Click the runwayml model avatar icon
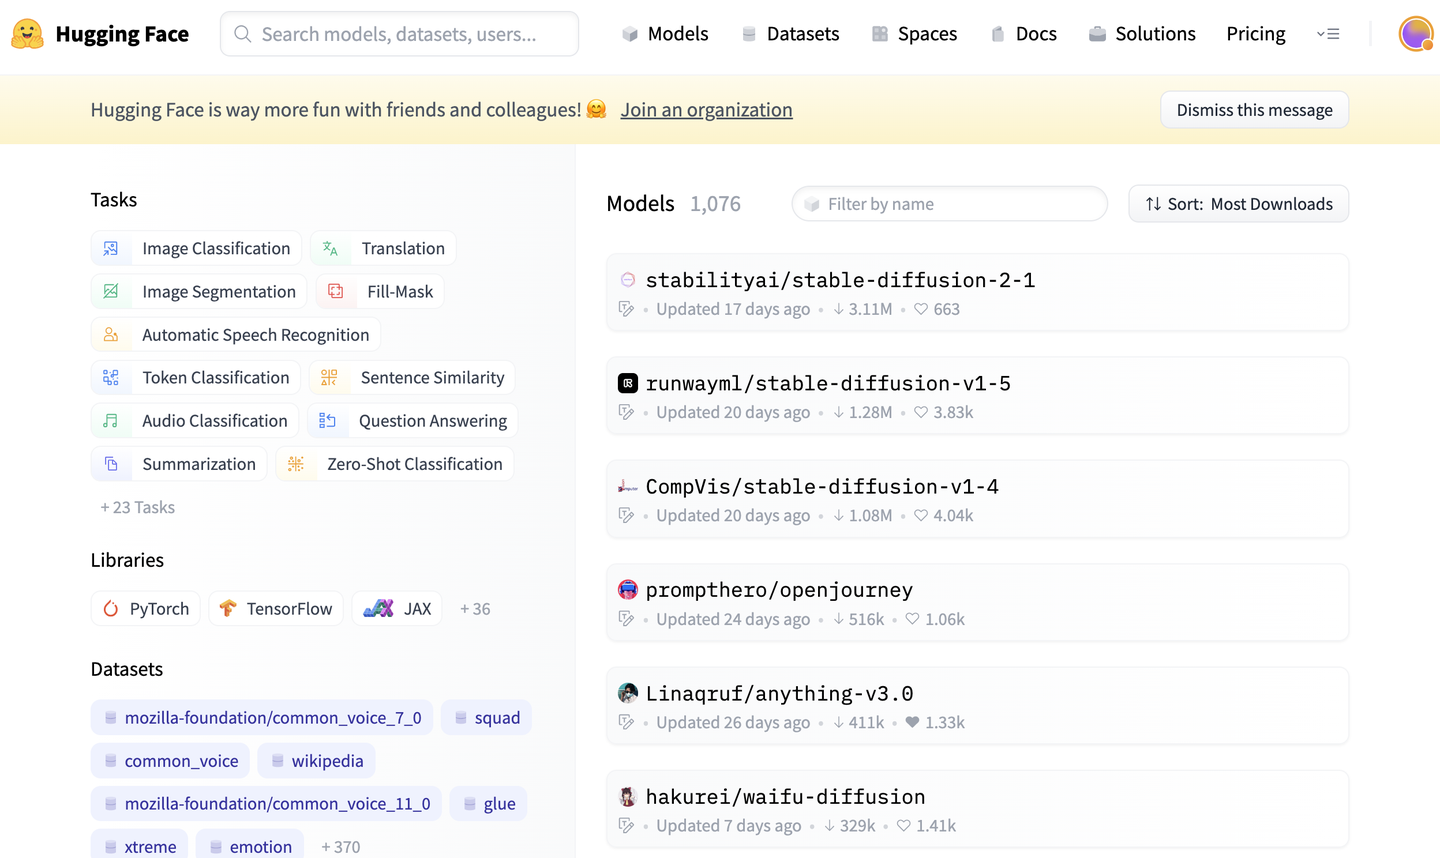The height and width of the screenshot is (858, 1440). point(628,383)
